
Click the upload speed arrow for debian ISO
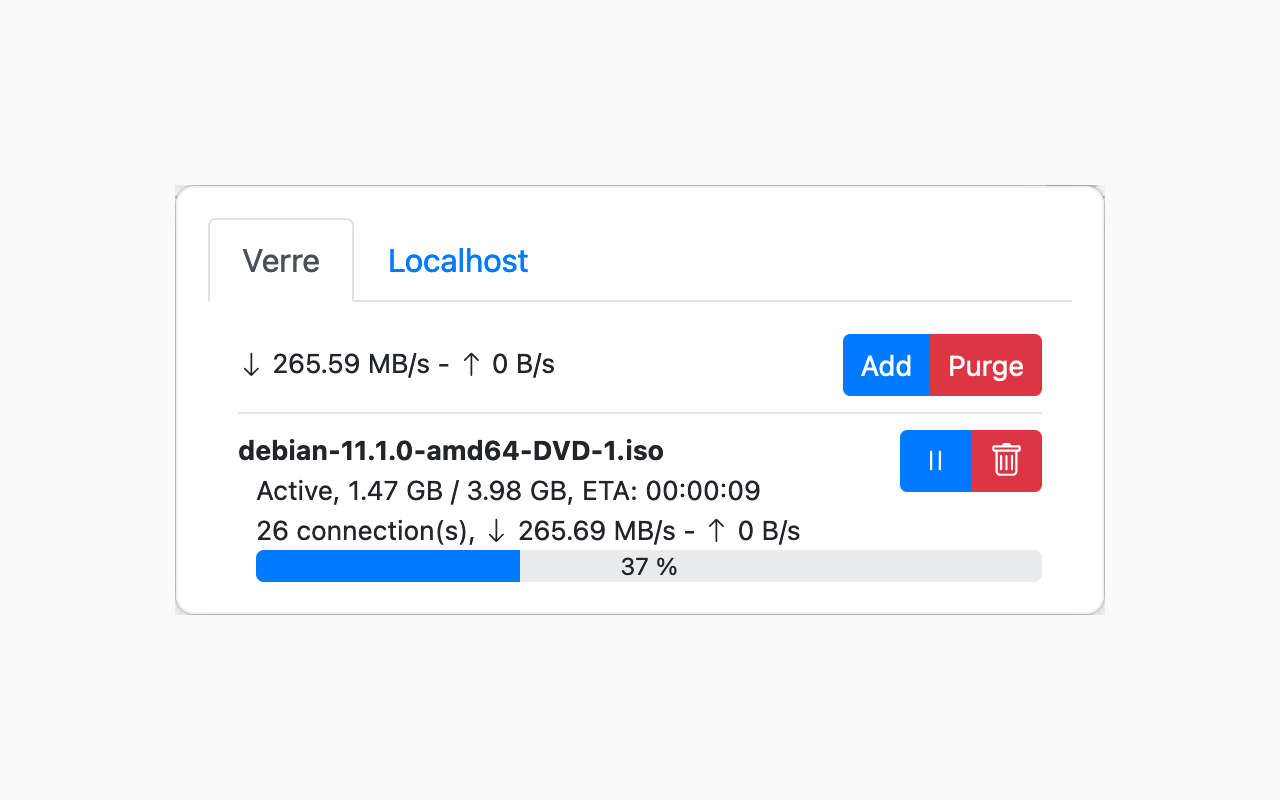pos(716,531)
